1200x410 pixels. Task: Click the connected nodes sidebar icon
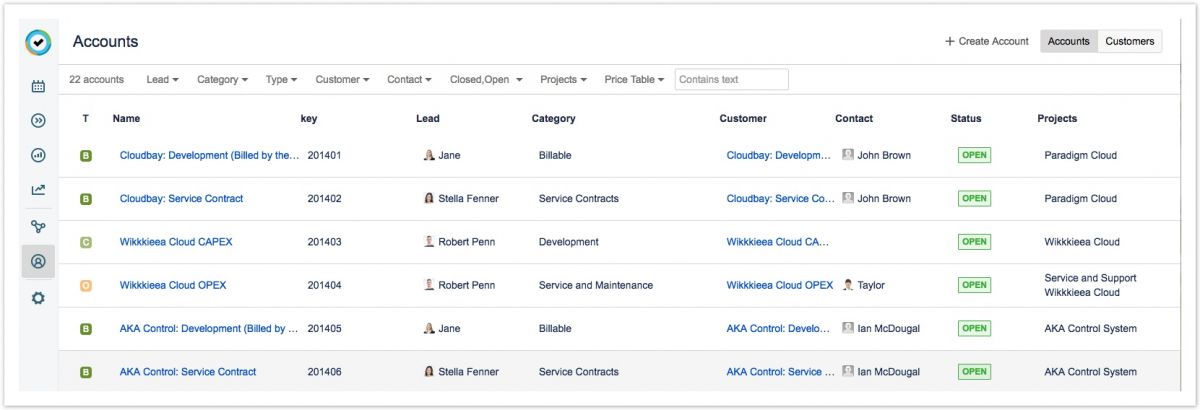[x=38, y=226]
